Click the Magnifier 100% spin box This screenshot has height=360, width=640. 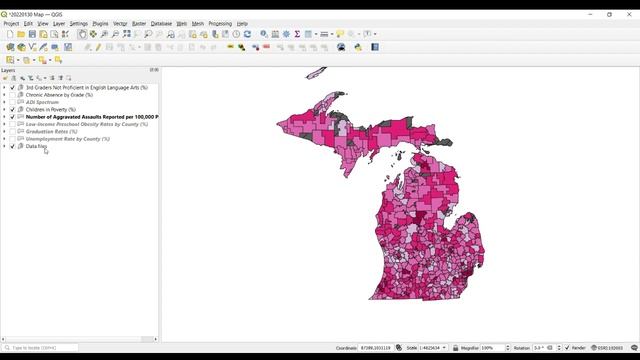tap(495, 348)
